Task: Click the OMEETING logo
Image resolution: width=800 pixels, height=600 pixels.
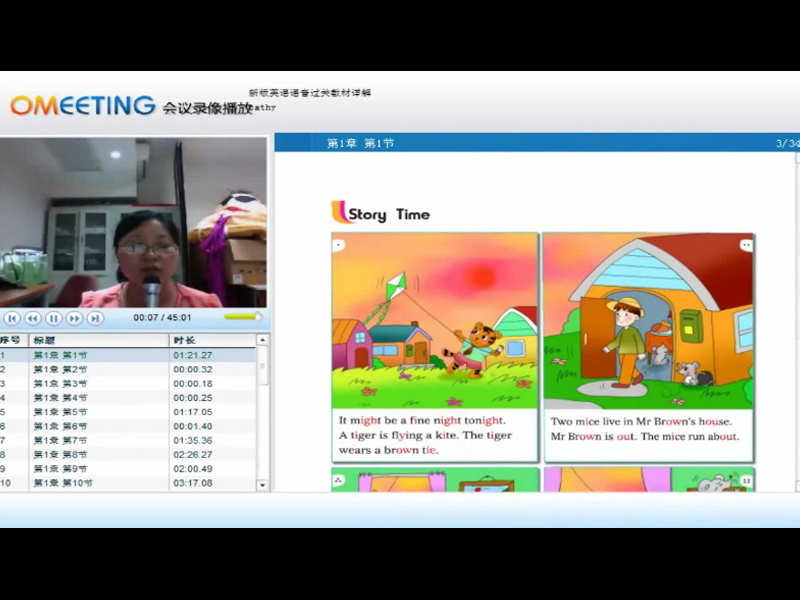Action: pos(83,105)
